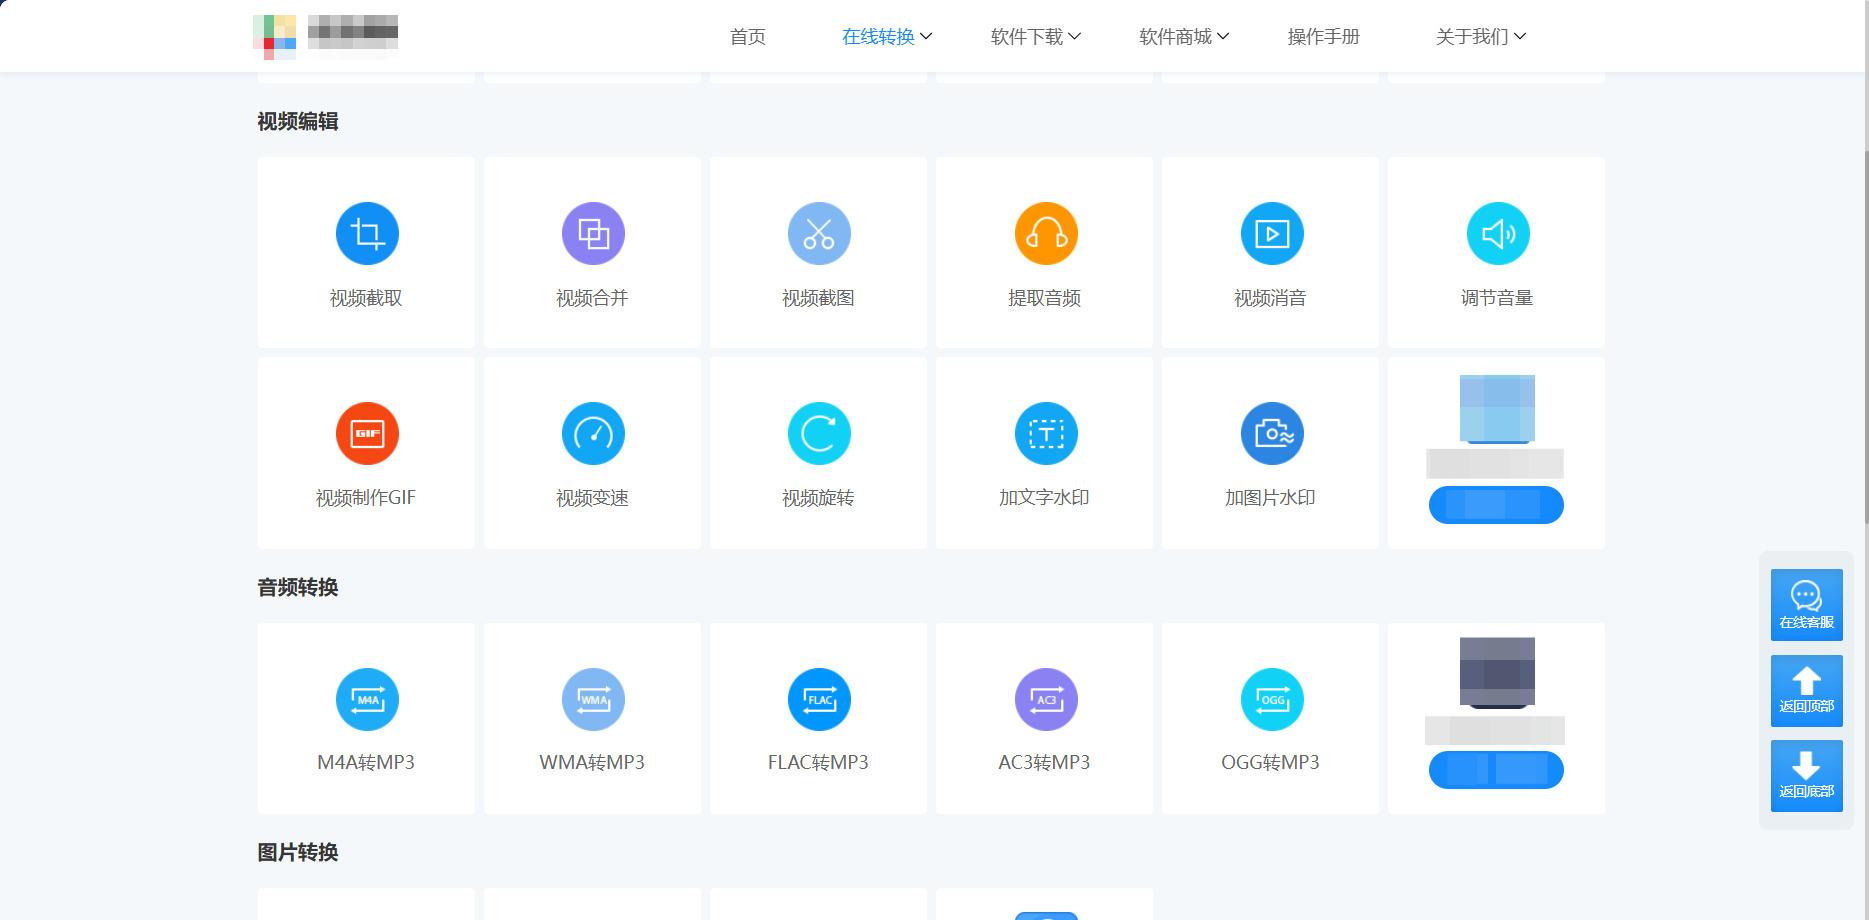Select the 视频旋转 rotate icon
Image resolution: width=1869 pixels, height=920 pixels.
(x=819, y=434)
